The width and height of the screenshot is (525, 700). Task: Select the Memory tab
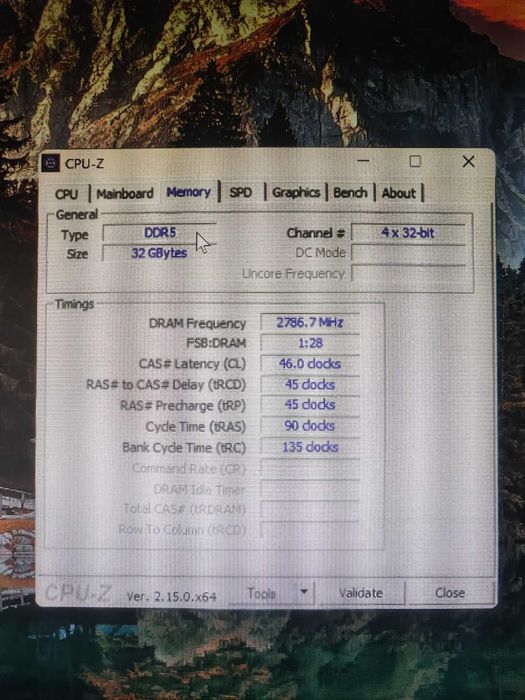pos(189,192)
